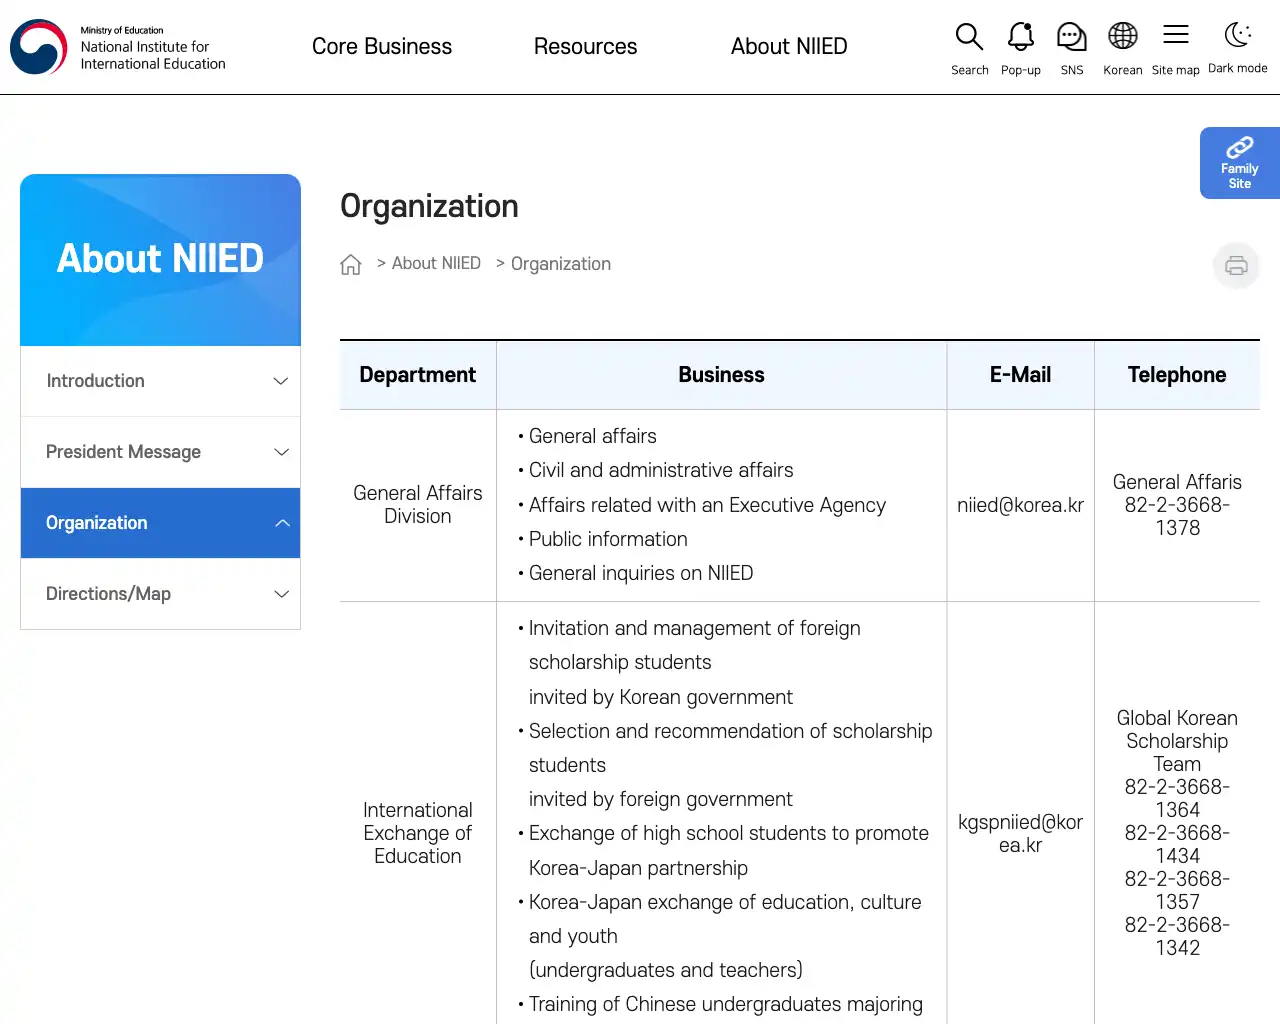
Task: Click the Pop-up bell icon
Action: (1020, 37)
